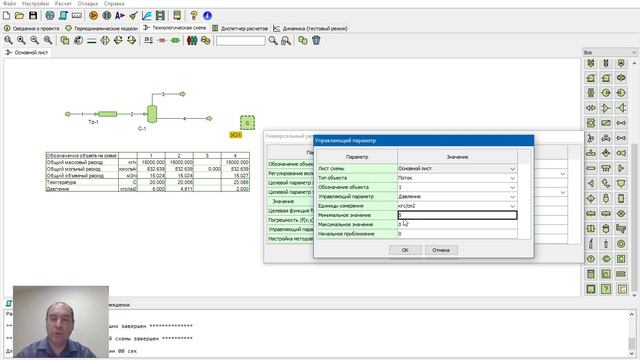Select heat exchanger Тэ-1 on flowsheet
Screen dimensions: 640x360
107,114
